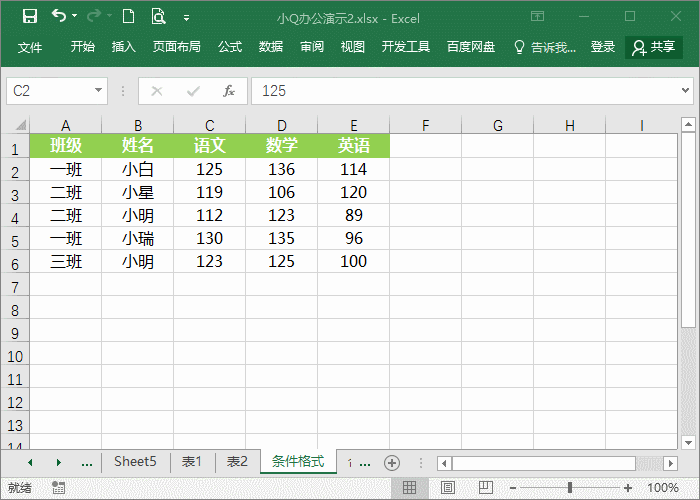Viewport: 700px width, 500px height.
Task: Switch to the Sheet5 worksheet tab
Action: coord(135,462)
